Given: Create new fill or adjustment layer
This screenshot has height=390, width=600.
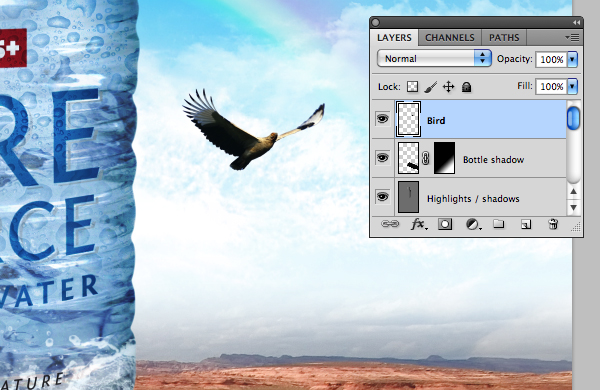Looking at the screenshot, I should tap(473, 224).
